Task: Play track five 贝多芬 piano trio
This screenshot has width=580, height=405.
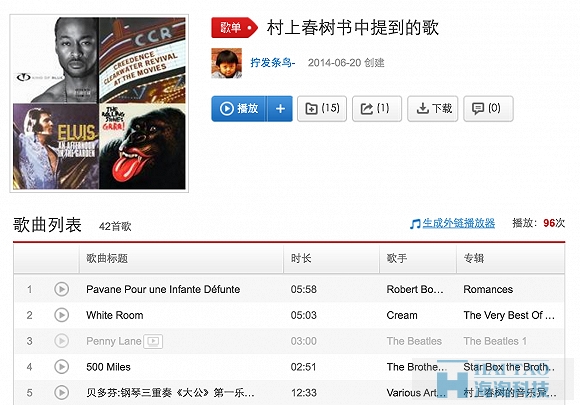Action: coord(61,393)
